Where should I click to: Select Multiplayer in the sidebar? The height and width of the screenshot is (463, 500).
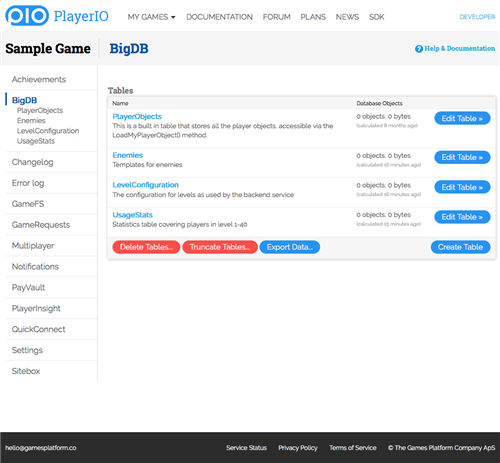[33, 246]
